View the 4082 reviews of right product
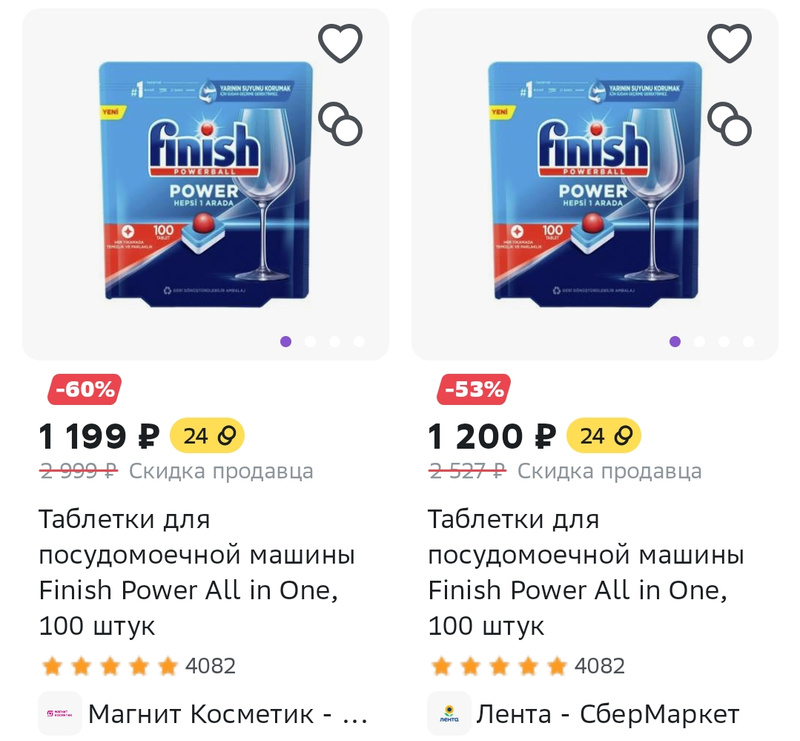The image size is (800, 741). tap(599, 666)
